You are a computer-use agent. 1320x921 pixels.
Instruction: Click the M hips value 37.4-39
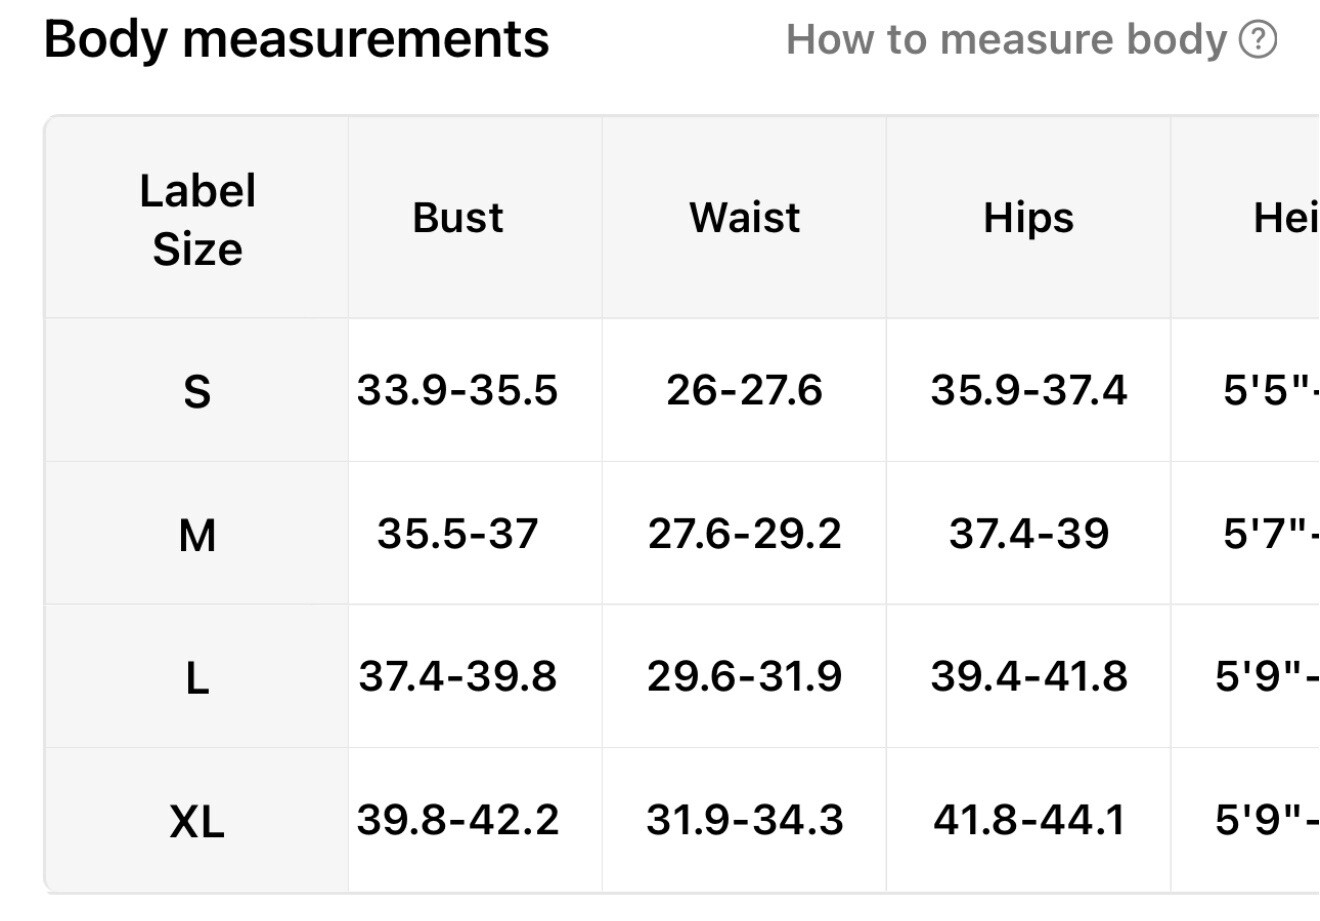[1028, 533]
